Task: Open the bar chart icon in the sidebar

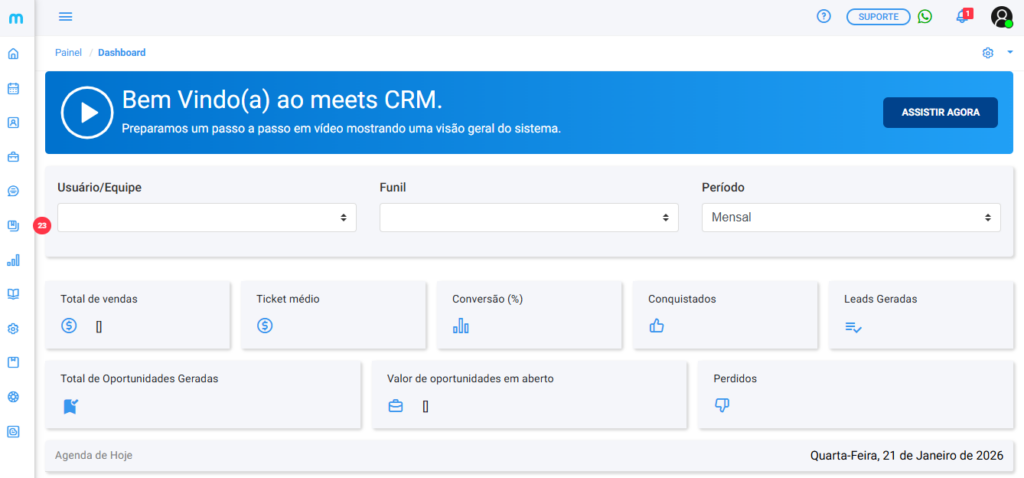Action: 13,260
